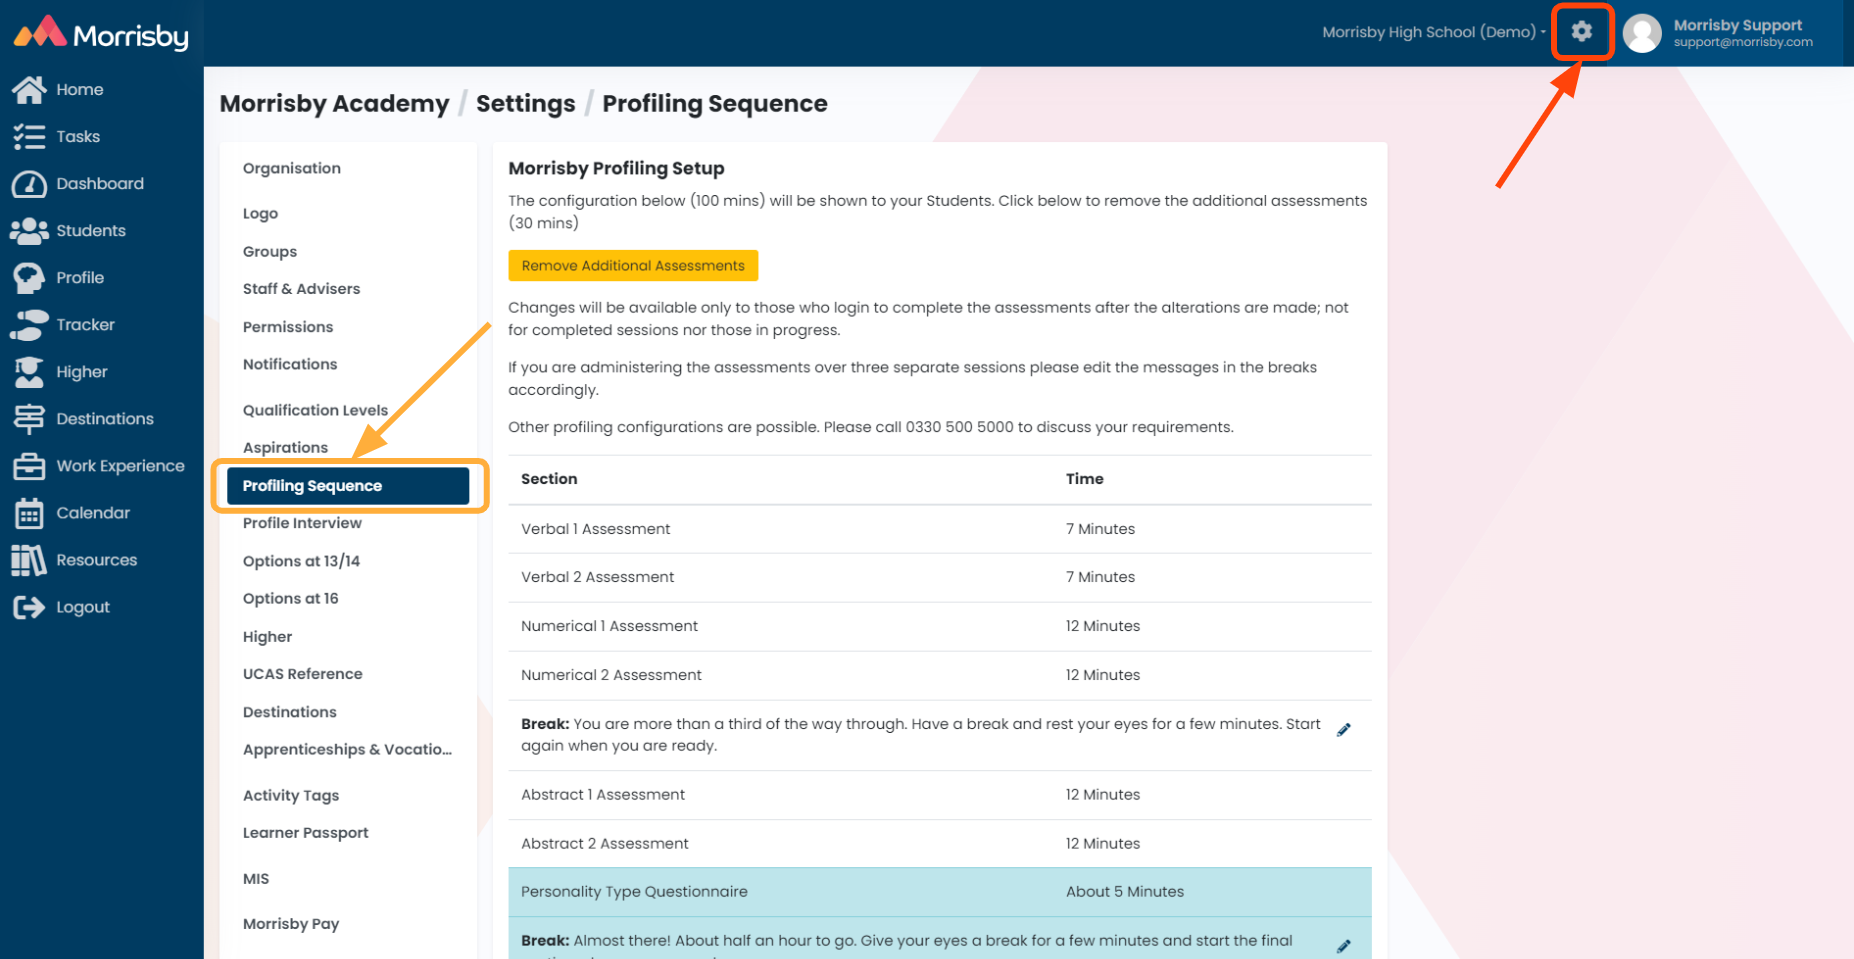Click the Morrisby logo

tap(100, 34)
